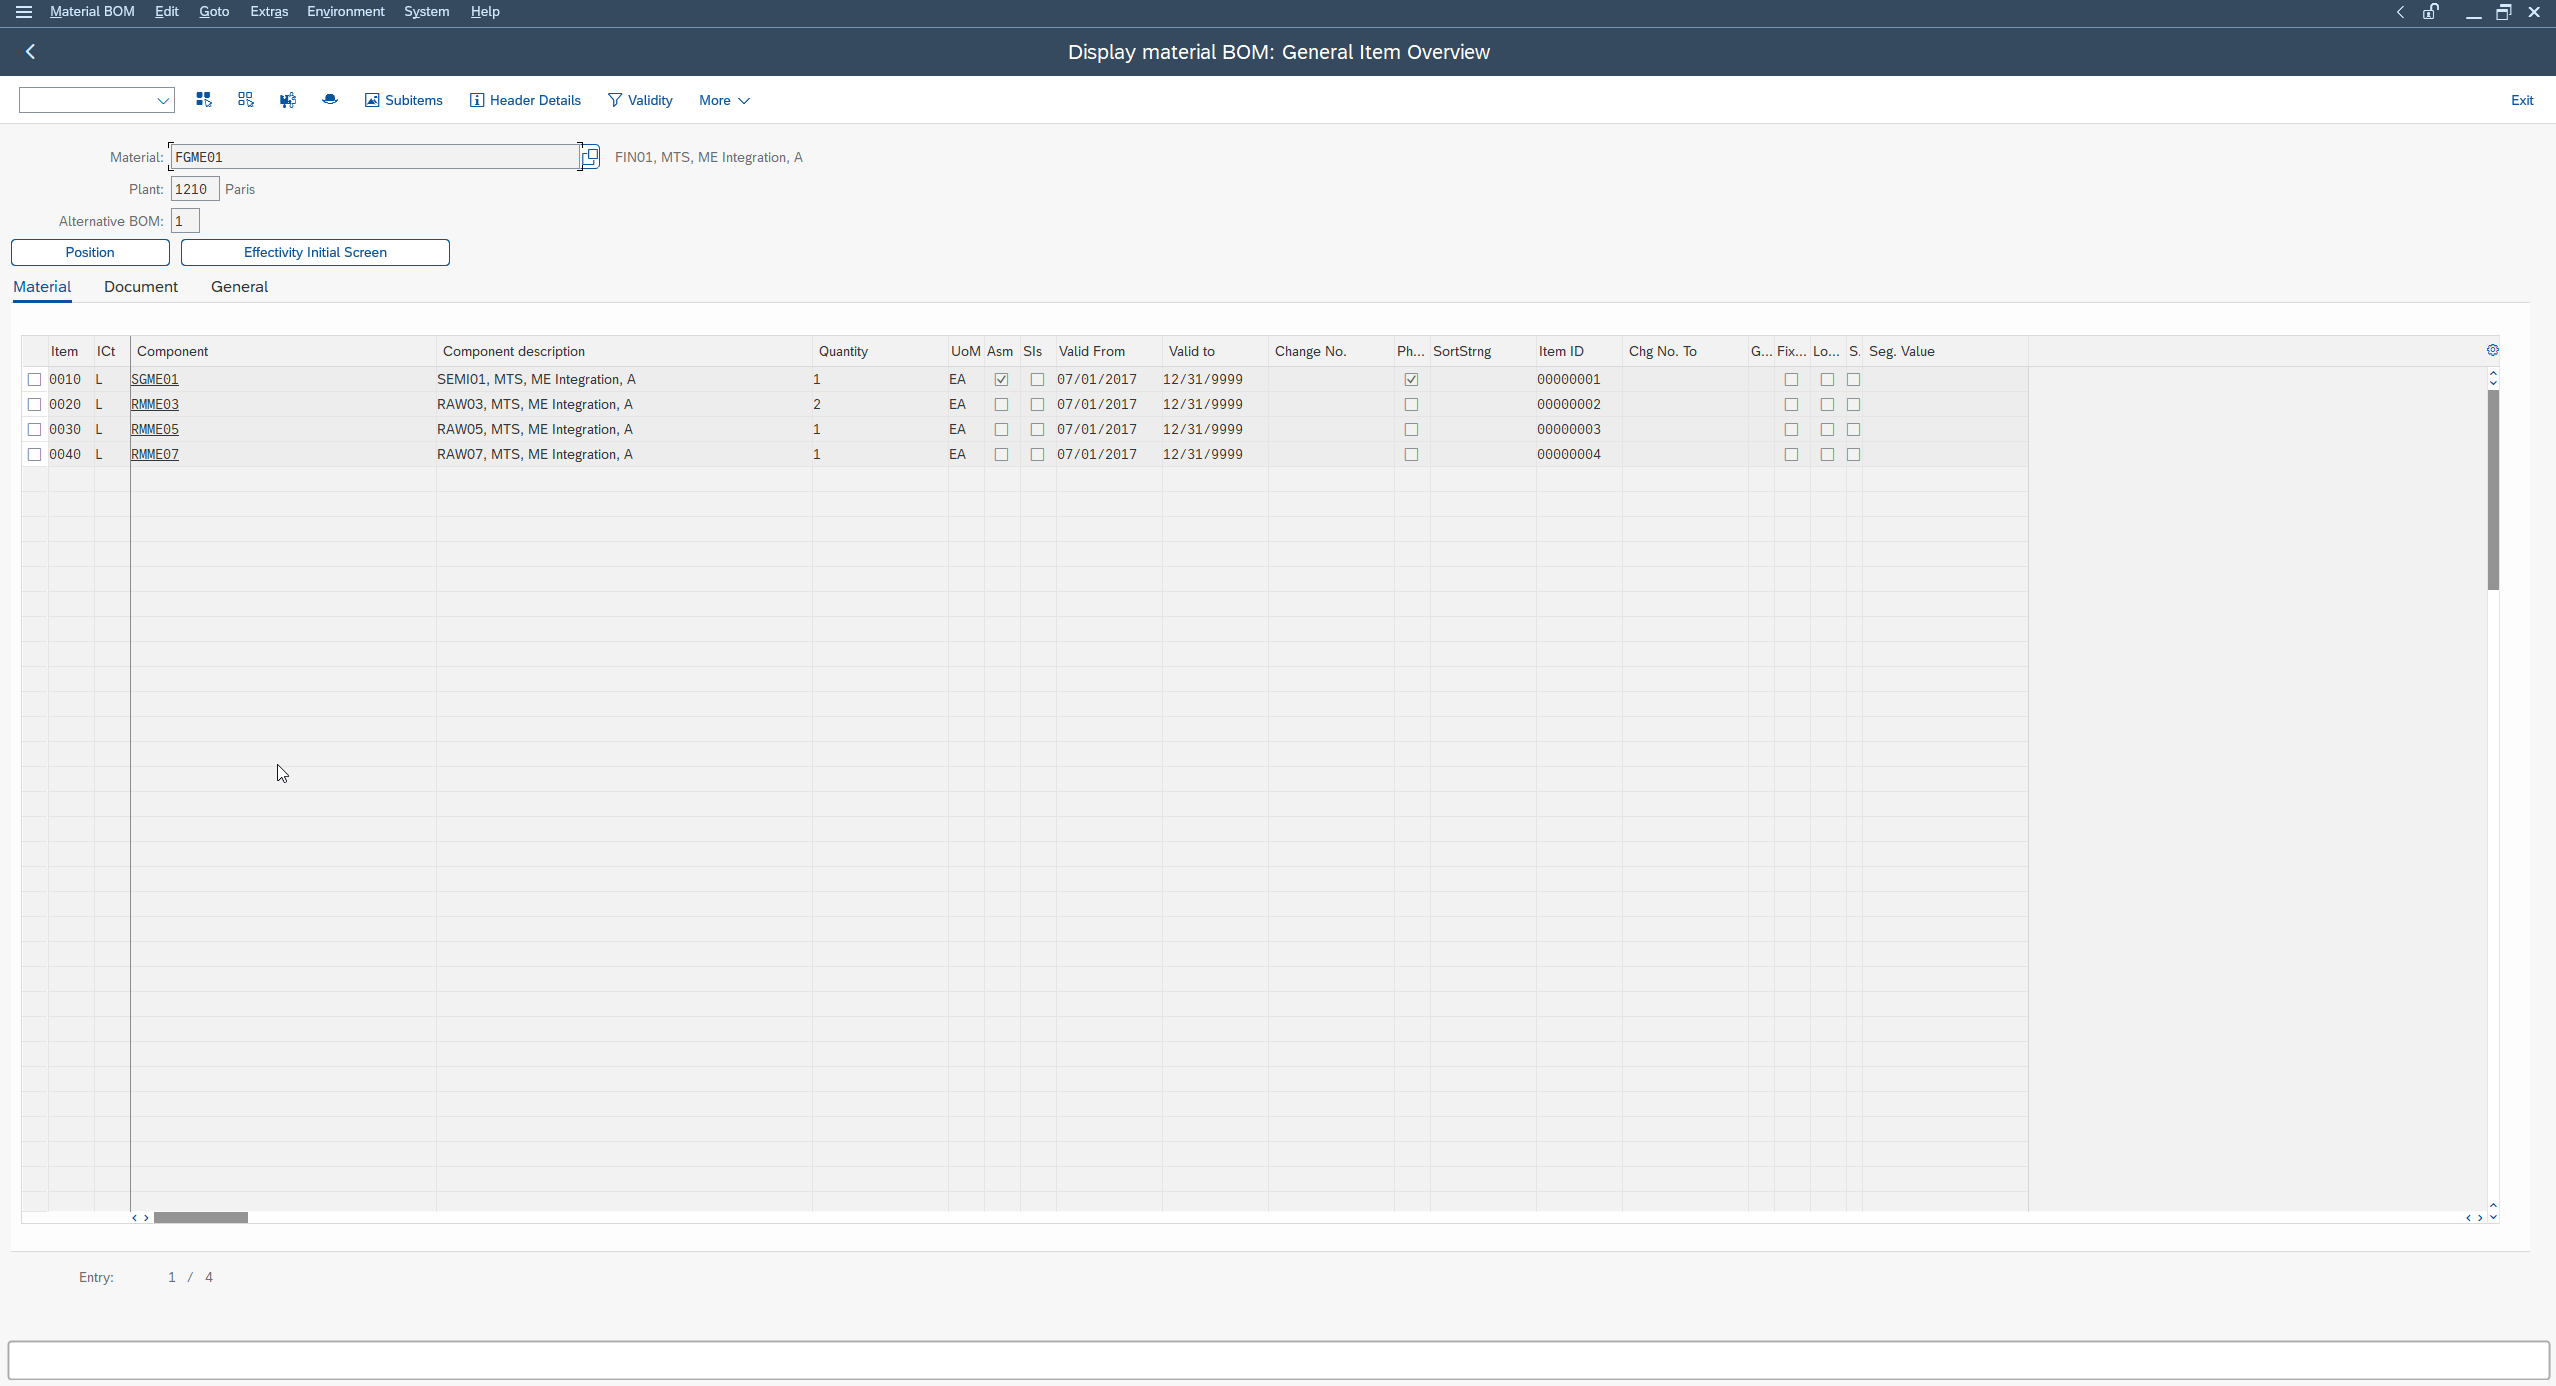Screen dimensions: 2556x1386
Task: Select the Material tab
Action: tap(42, 287)
